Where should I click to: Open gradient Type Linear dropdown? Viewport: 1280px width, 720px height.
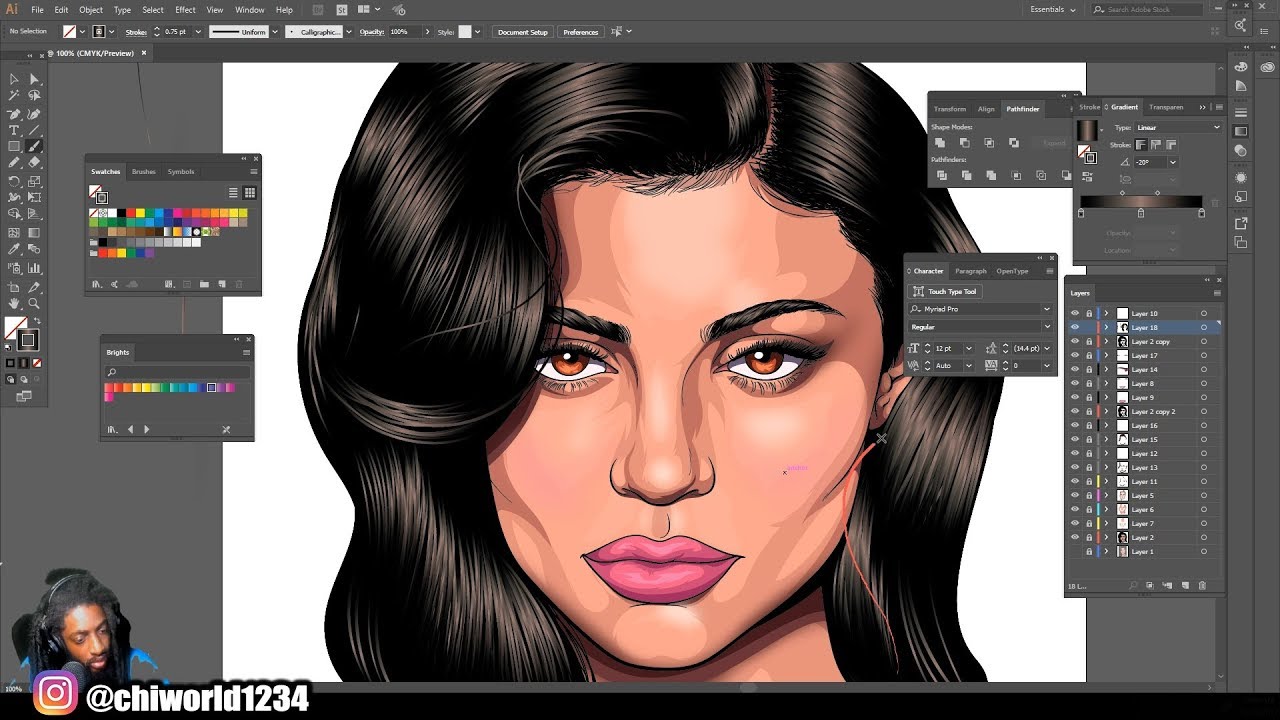[1177, 127]
